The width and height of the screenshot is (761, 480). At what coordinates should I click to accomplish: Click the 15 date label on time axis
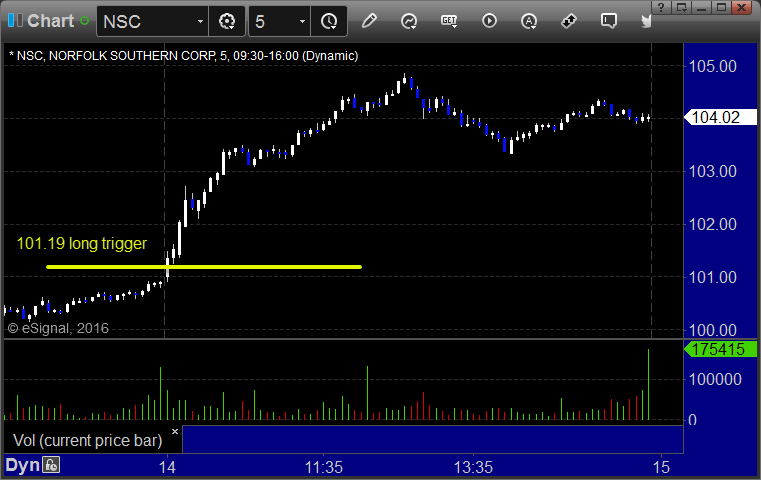coord(661,467)
